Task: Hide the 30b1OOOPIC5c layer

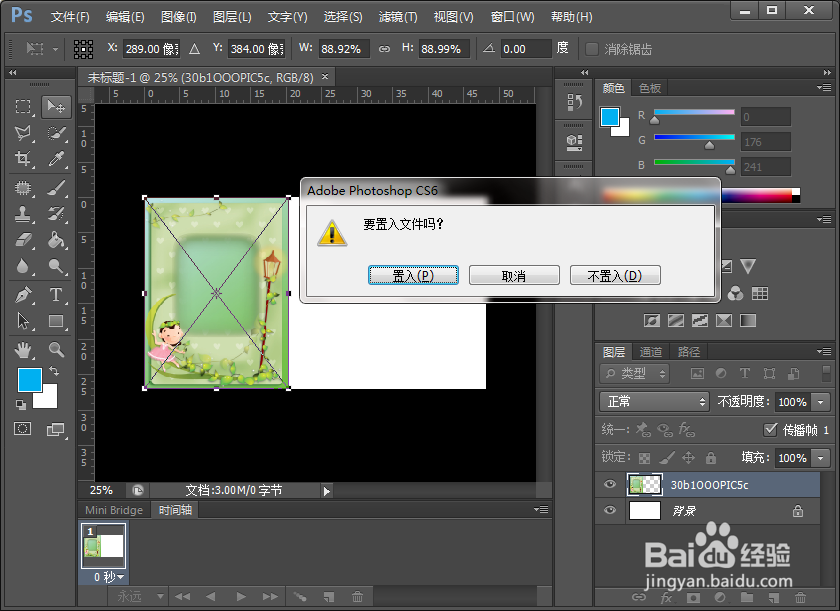Action: coord(610,485)
